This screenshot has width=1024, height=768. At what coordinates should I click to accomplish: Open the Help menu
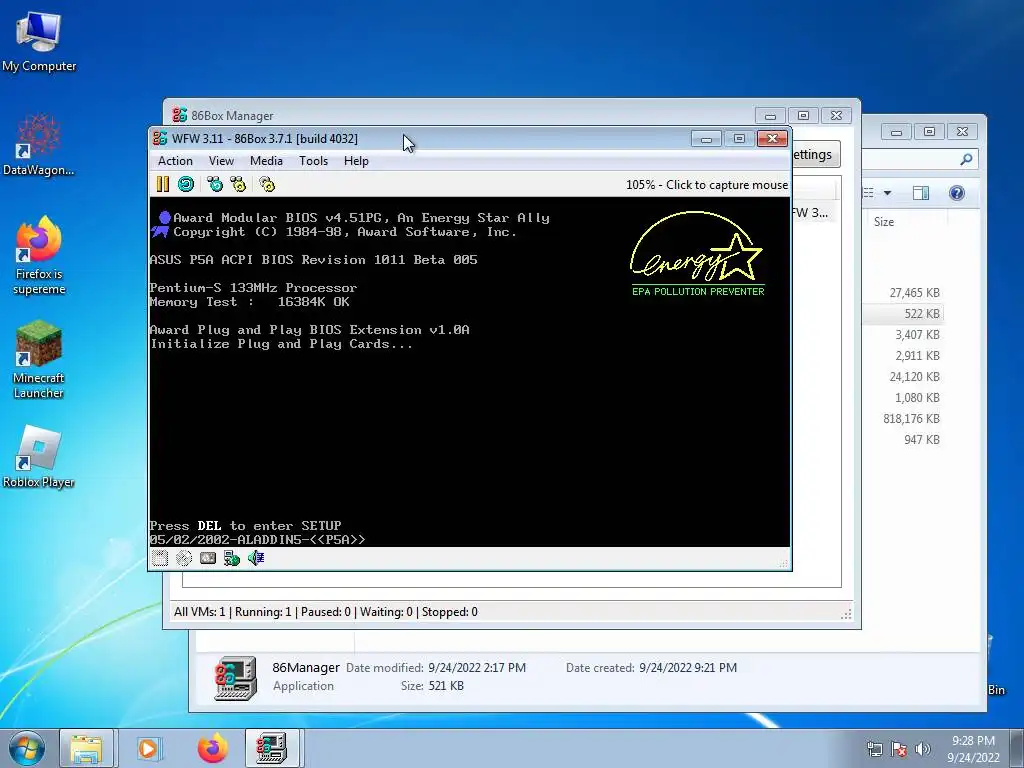coord(357,161)
